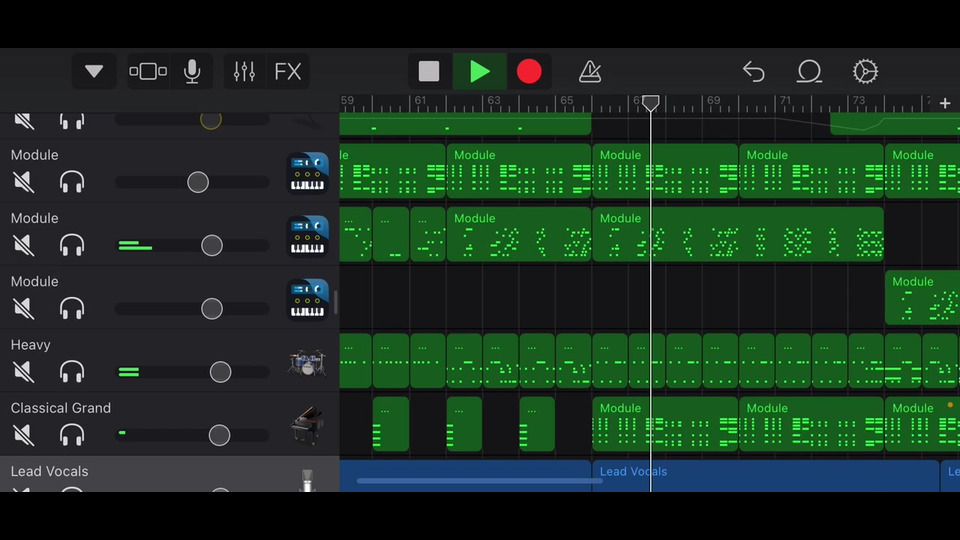Open the track controls mixer icon

(244, 72)
